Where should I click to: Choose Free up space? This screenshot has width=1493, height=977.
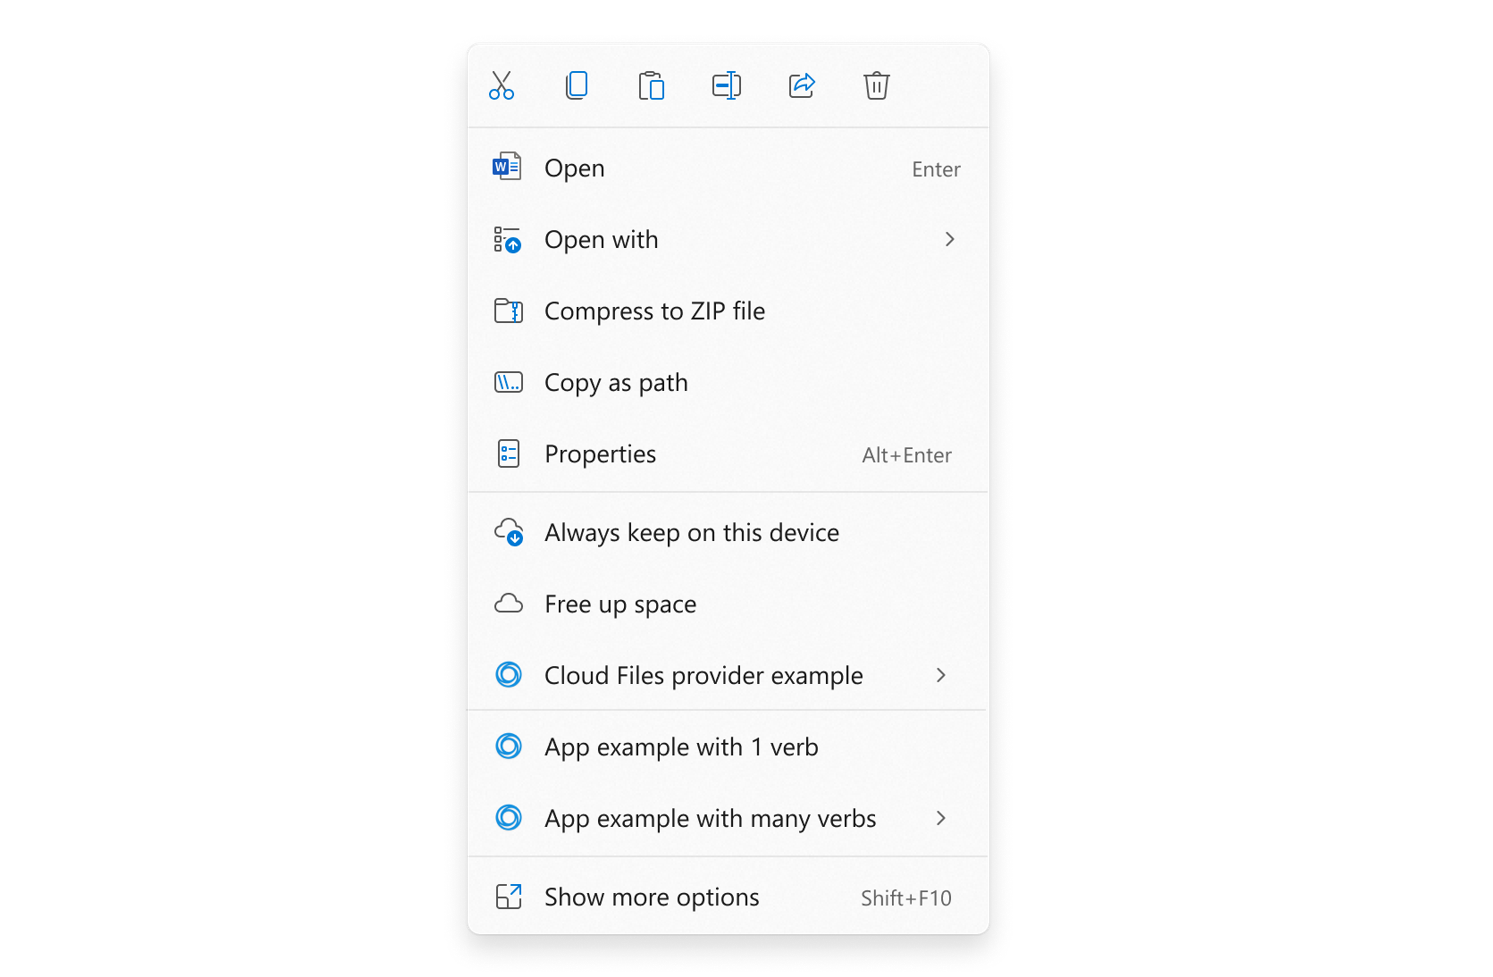click(x=728, y=604)
